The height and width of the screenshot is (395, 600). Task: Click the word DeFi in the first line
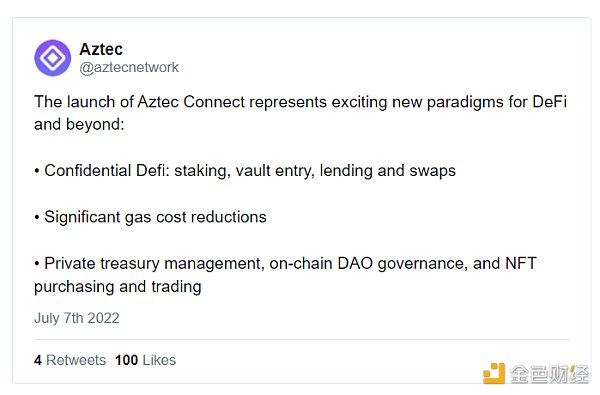coord(549,102)
